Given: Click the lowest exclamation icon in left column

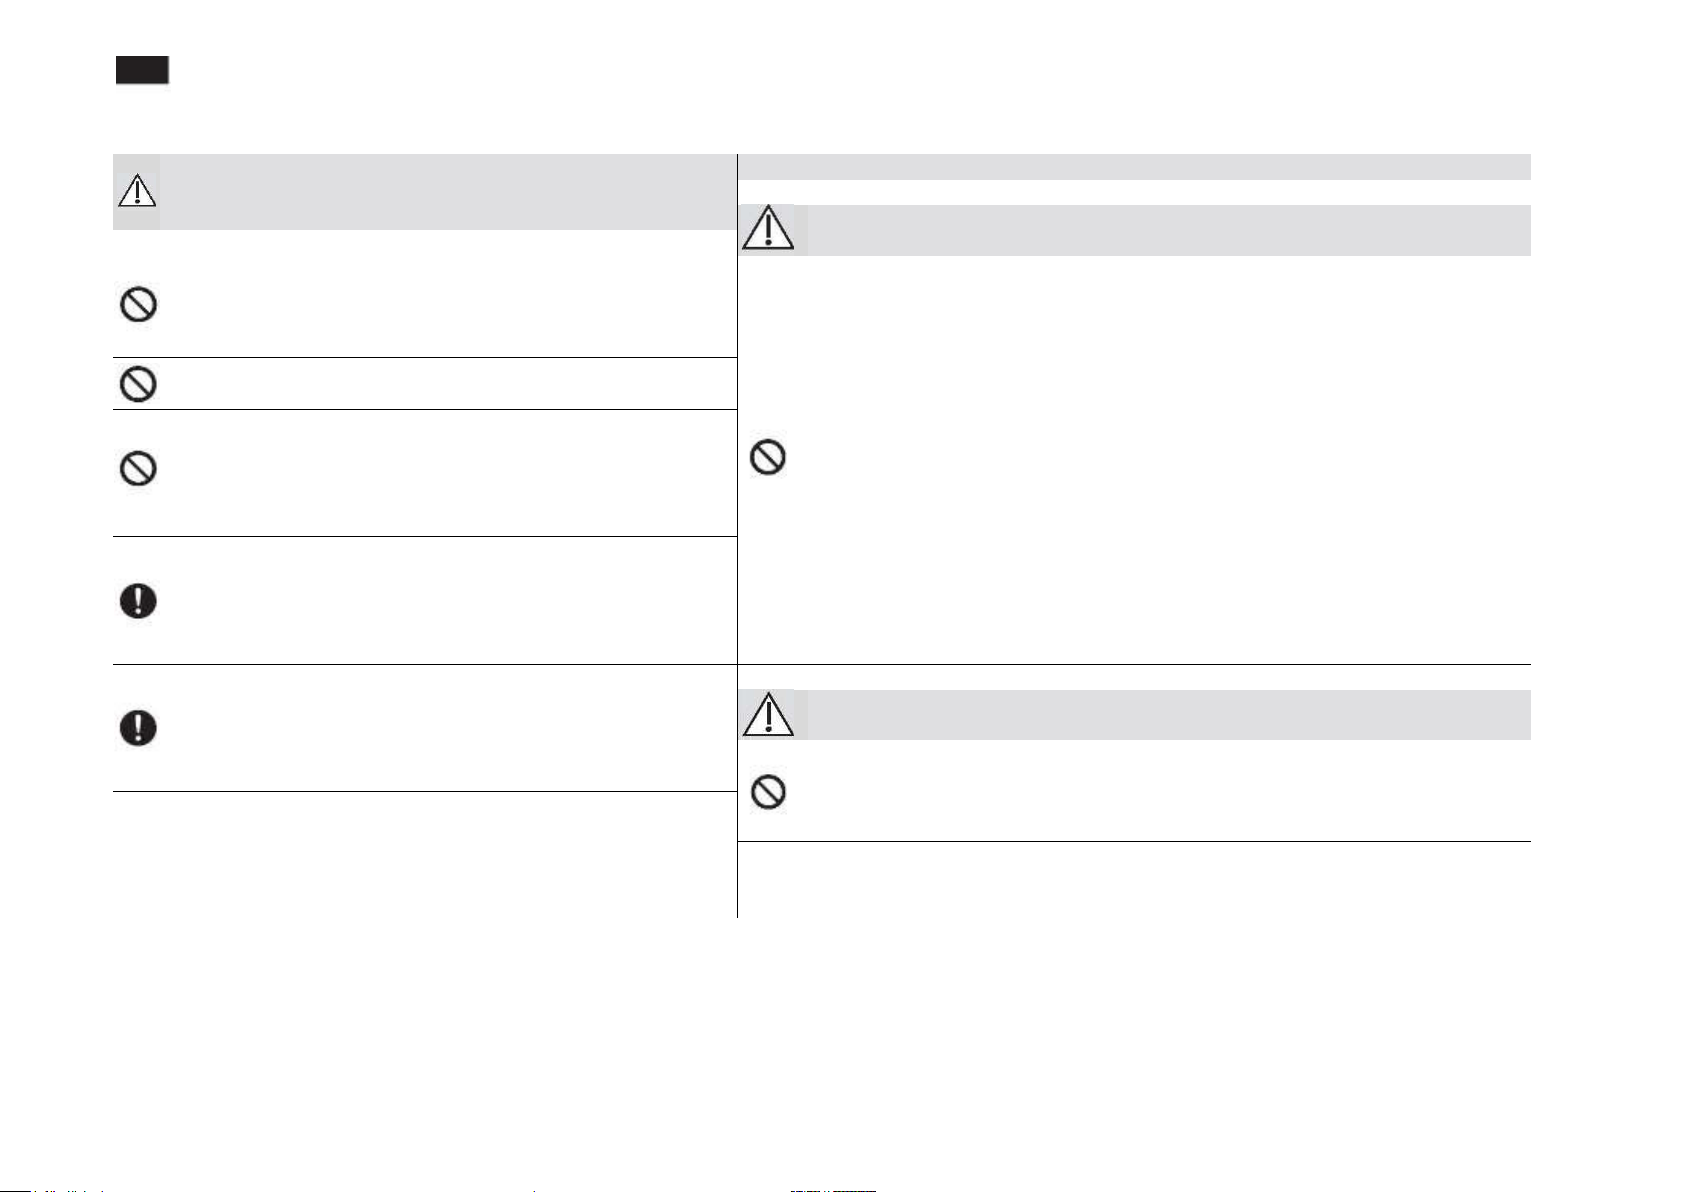Looking at the screenshot, I should point(138,727).
